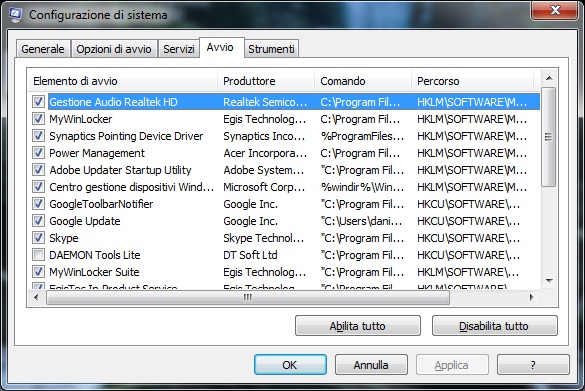Click the horizontal scrollbar left arrow
Viewport: 585px width, 391px height.
[x=36, y=297]
